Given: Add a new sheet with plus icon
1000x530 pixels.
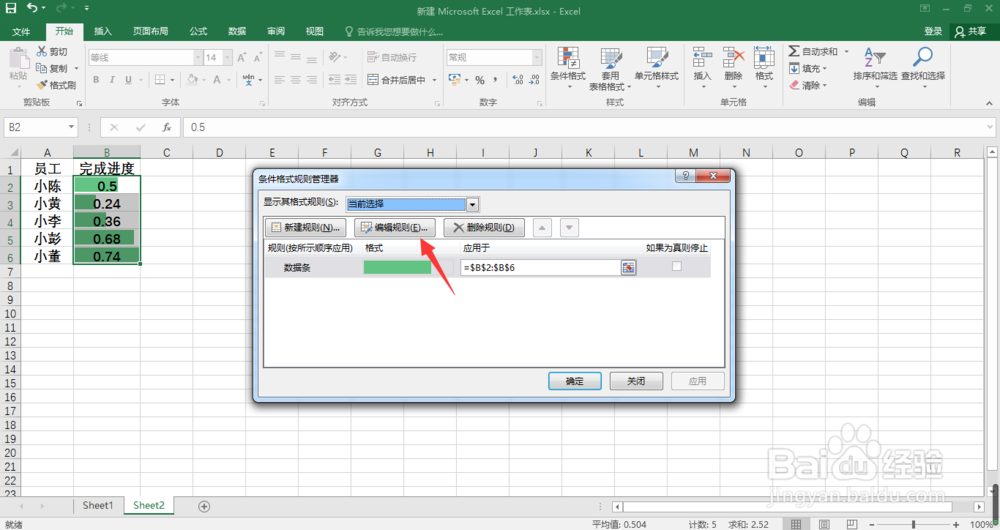Looking at the screenshot, I should click(x=204, y=506).
